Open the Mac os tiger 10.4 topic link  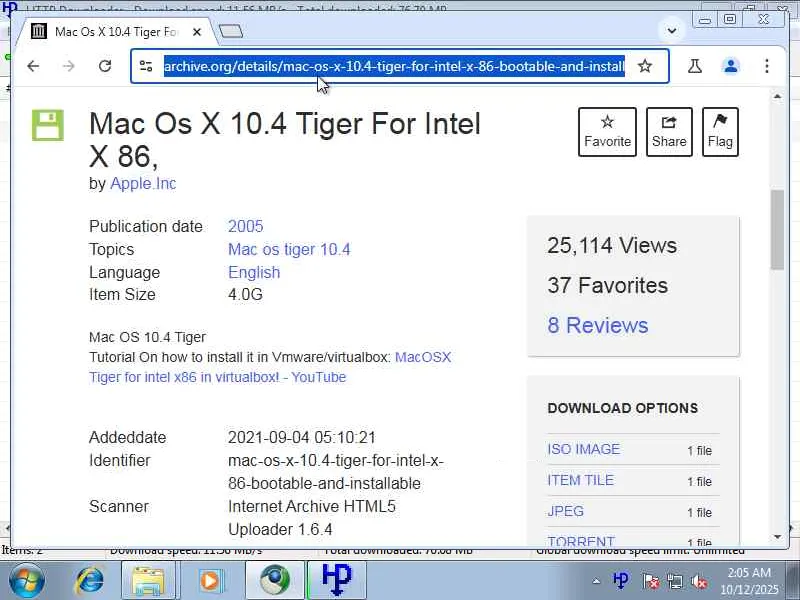pos(289,249)
